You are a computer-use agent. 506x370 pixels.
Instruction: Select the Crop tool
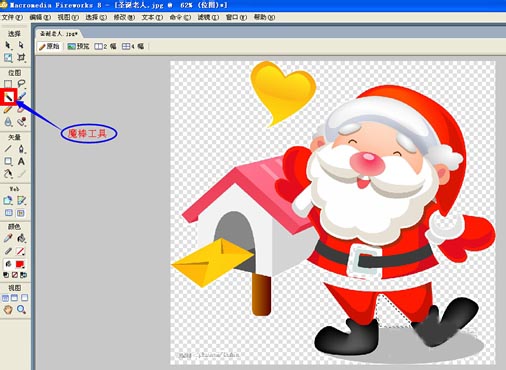click(21, 57)
